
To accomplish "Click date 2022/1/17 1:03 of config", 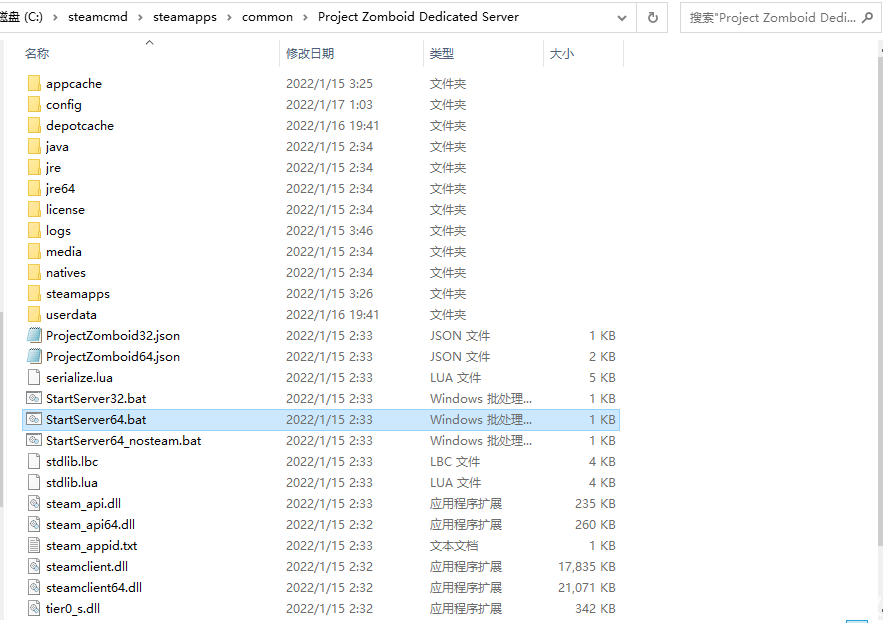I will [329, 104].
